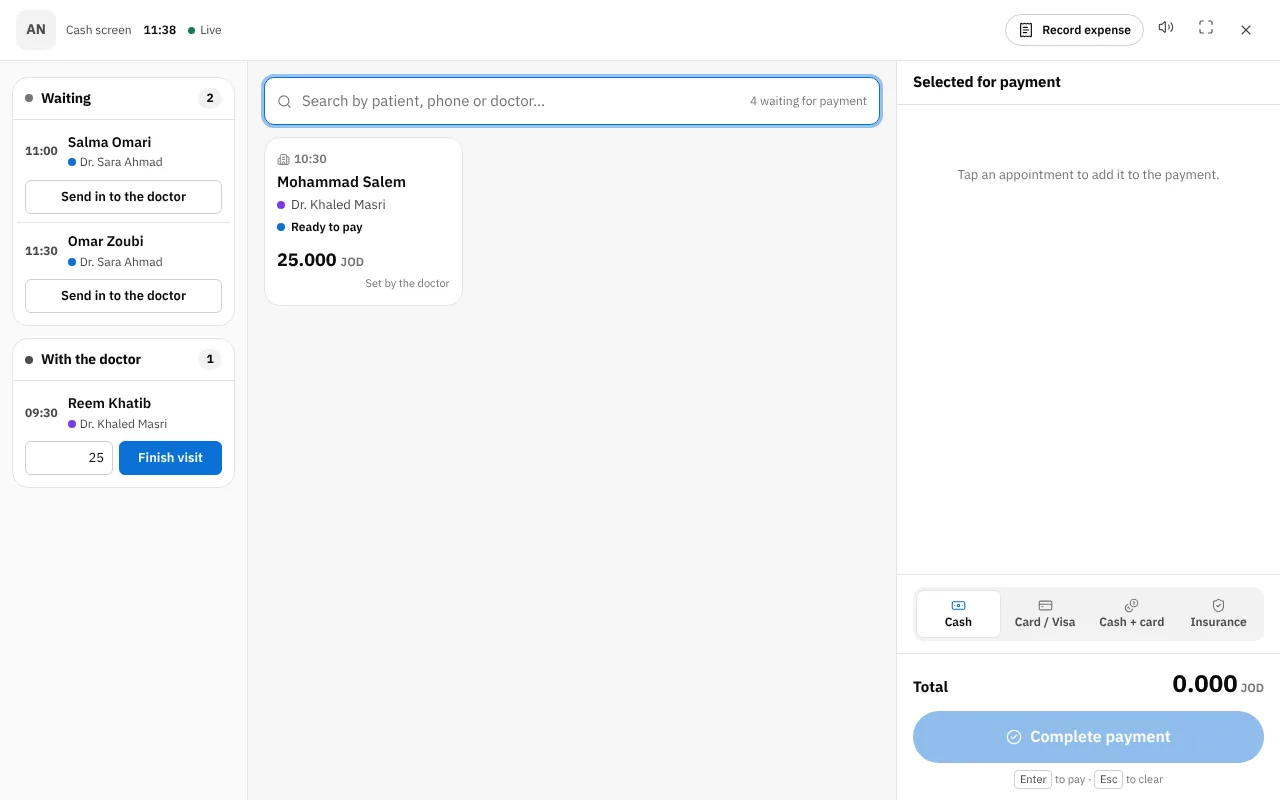Click the With the doctor count badge 1
Image resolution: width=1280 pixels, height=800 pixels.
tap(209, 359)
